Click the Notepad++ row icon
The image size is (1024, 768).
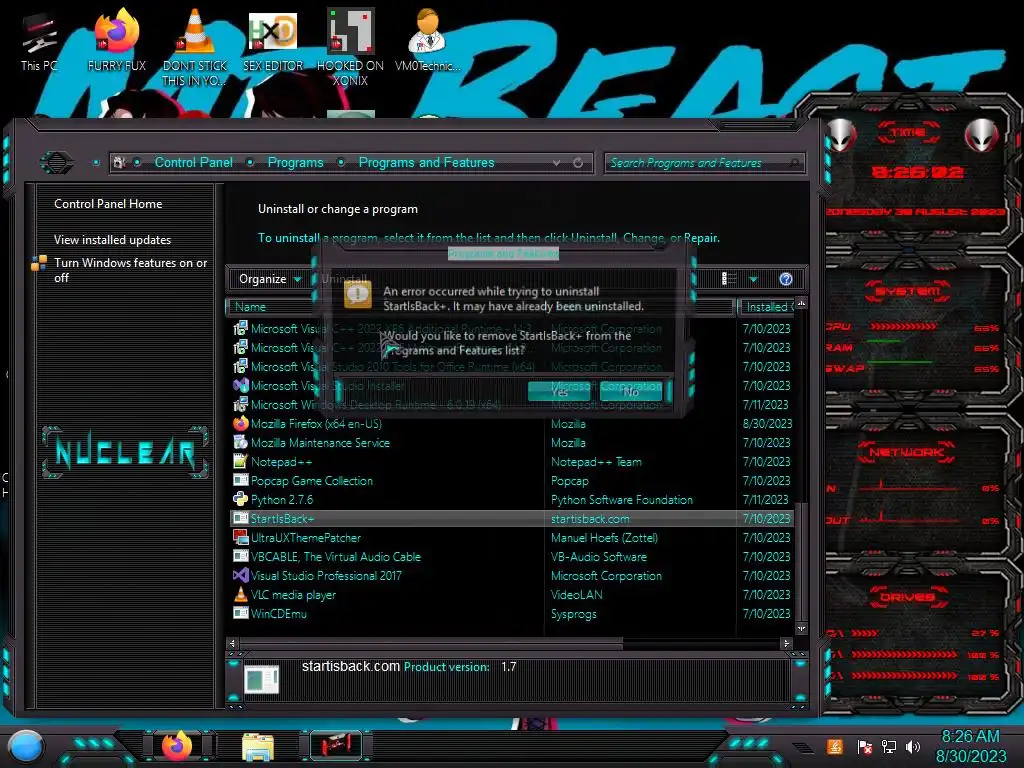240,461
